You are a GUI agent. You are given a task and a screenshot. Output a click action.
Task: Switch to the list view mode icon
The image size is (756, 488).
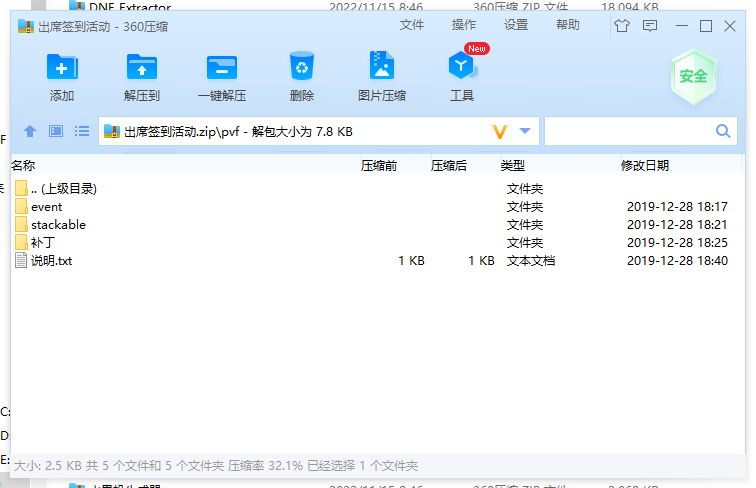click(x=82, y=132)
